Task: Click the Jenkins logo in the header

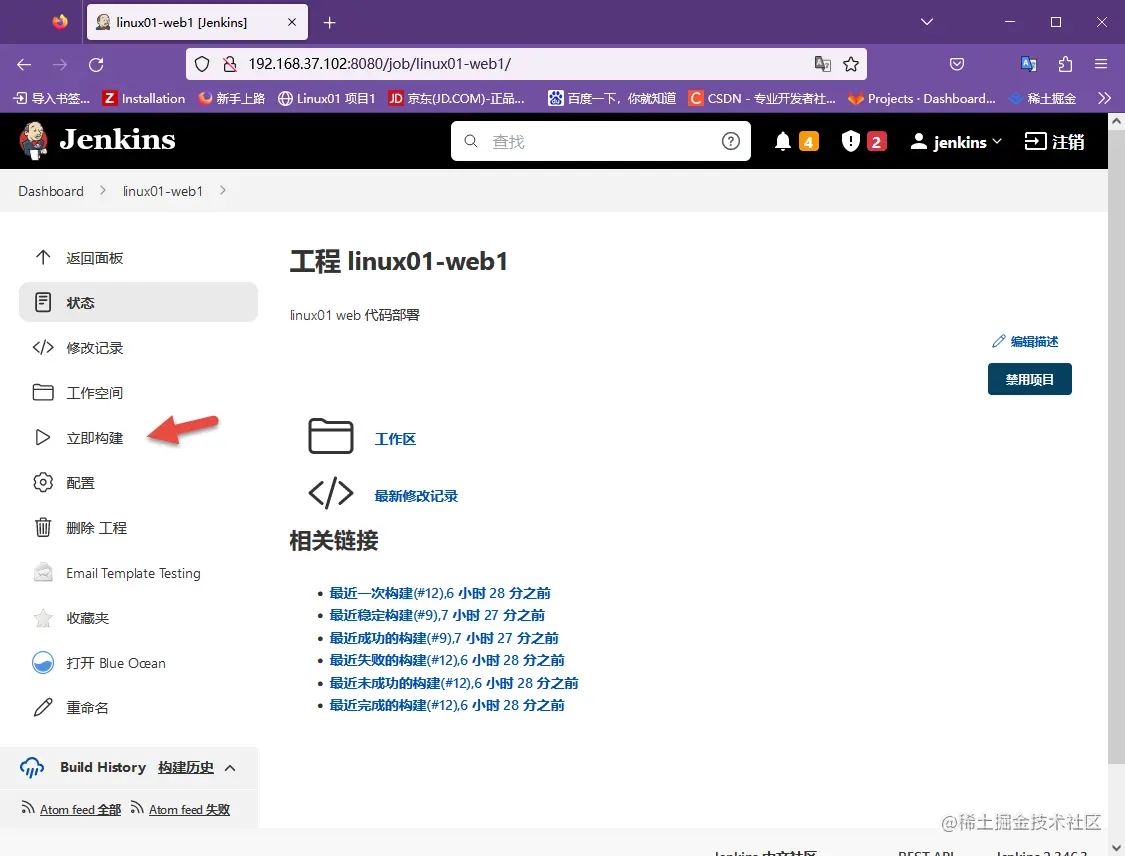Action: click(98, 140)
